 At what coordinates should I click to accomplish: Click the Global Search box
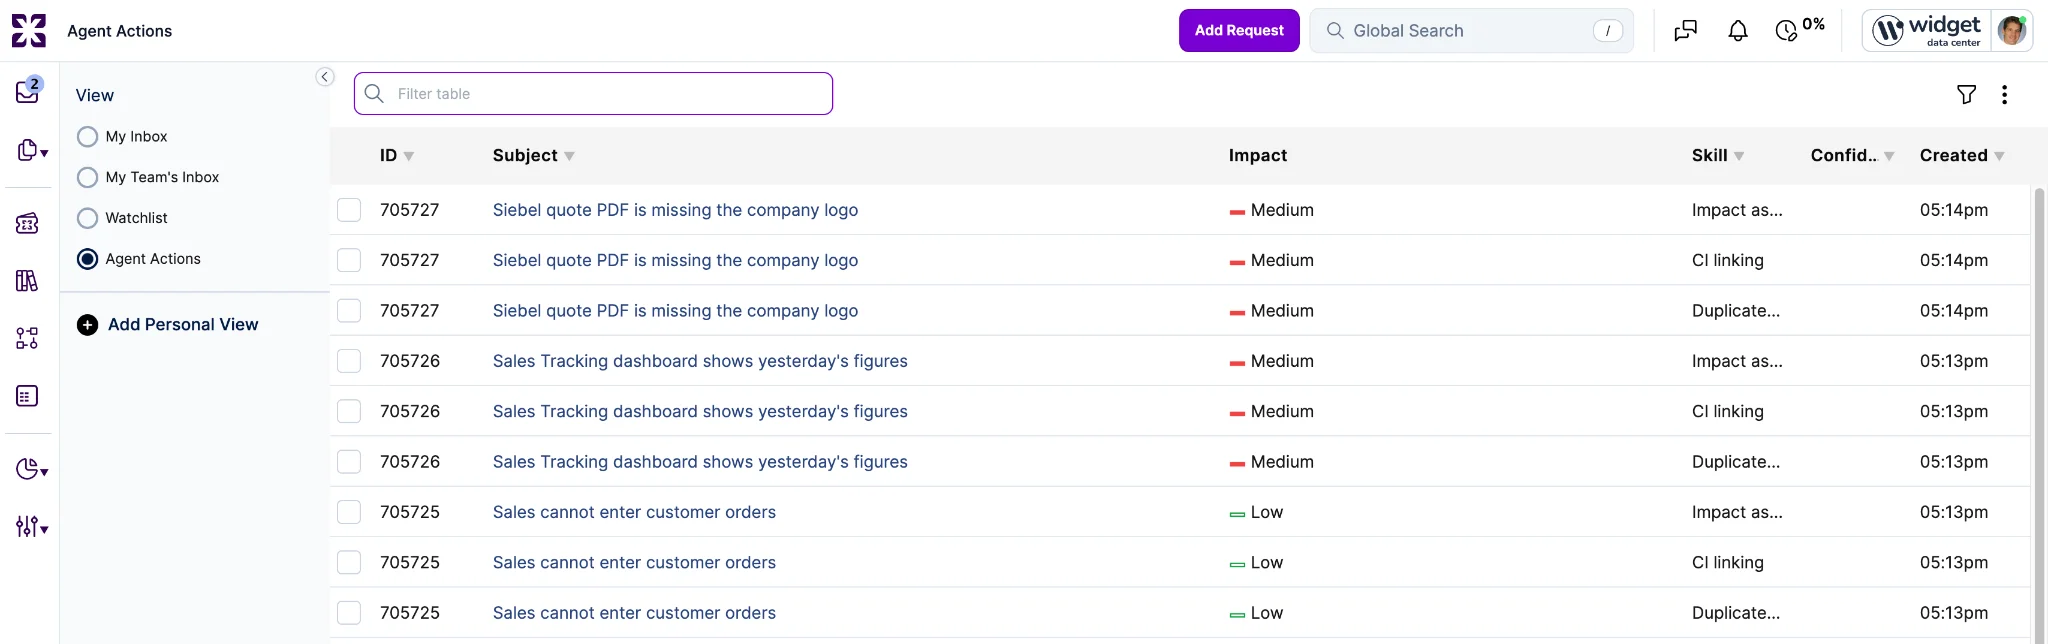tap(1471, 31)
